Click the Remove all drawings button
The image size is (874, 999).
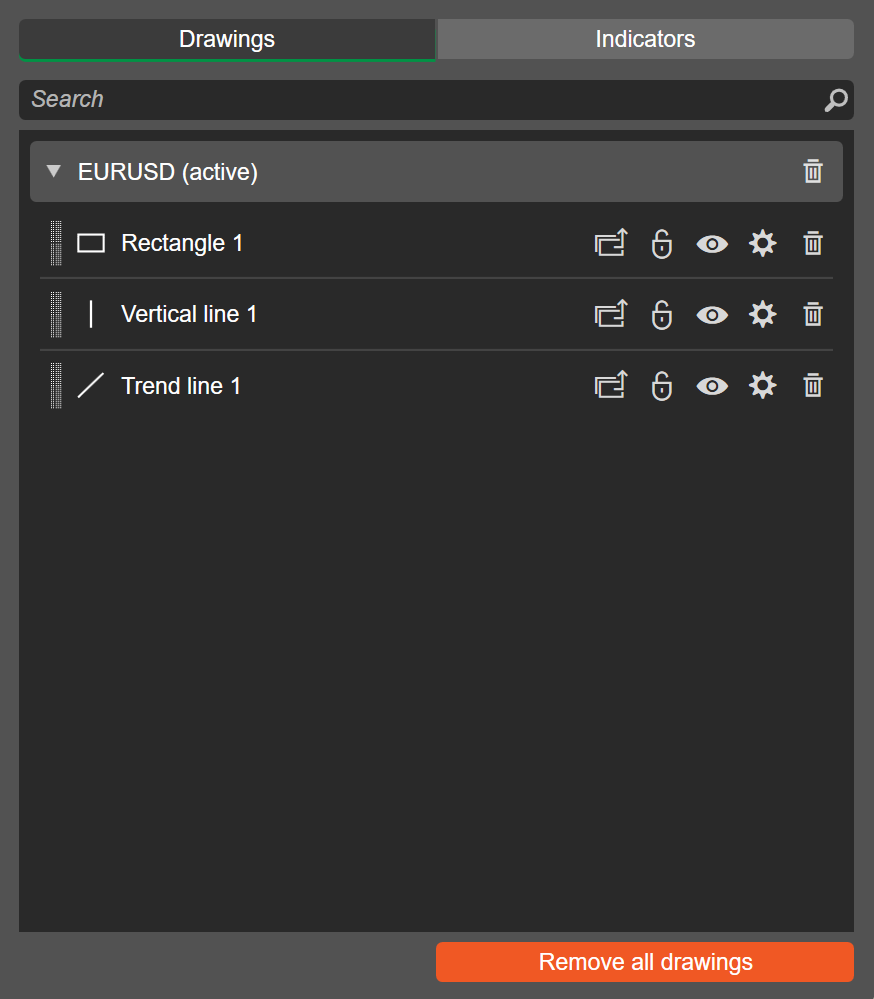(x=645, y=962)
